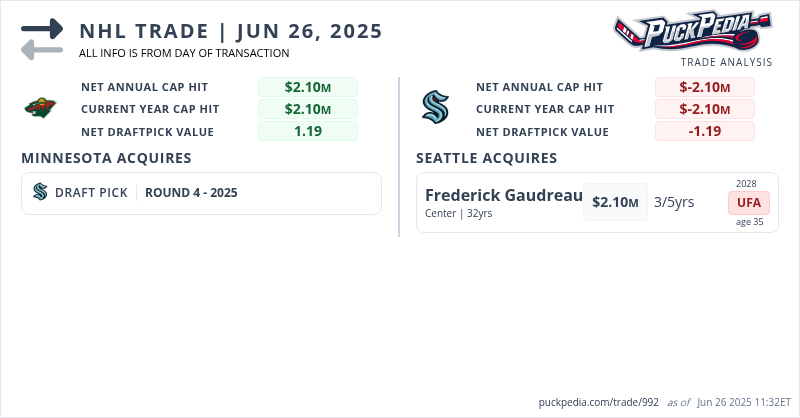The height and width of the screenshot is (418, 800).
Task: Open the puckpedia.com/trade/992 link
Action: point(597,402)
